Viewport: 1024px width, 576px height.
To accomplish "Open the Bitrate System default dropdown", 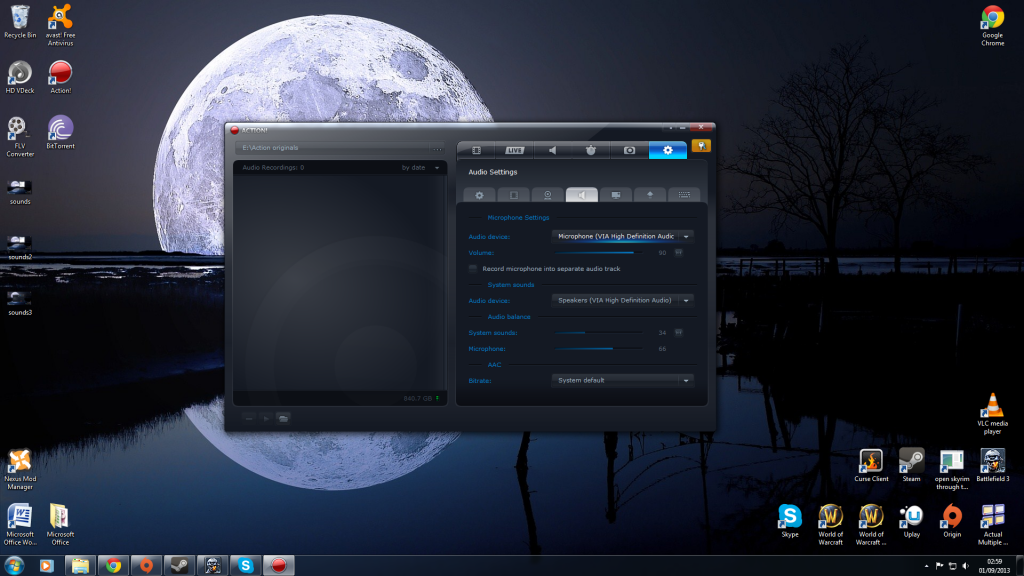I will coord(622,380).
